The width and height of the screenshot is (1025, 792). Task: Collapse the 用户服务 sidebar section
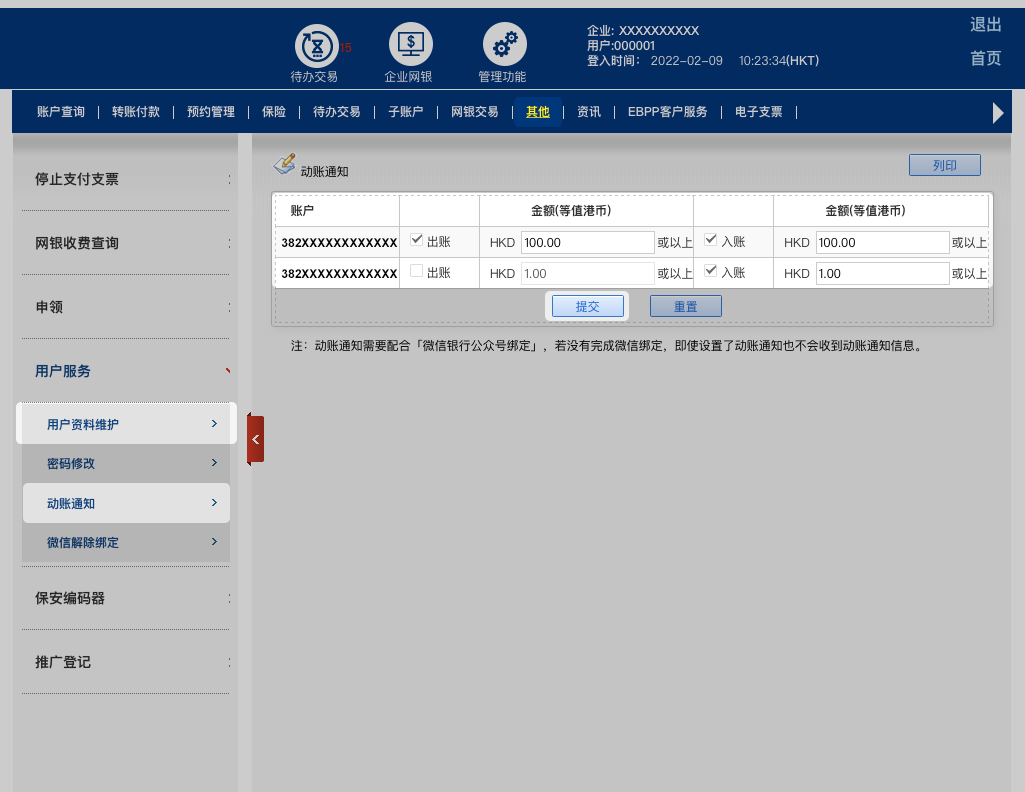click(126, 371)
